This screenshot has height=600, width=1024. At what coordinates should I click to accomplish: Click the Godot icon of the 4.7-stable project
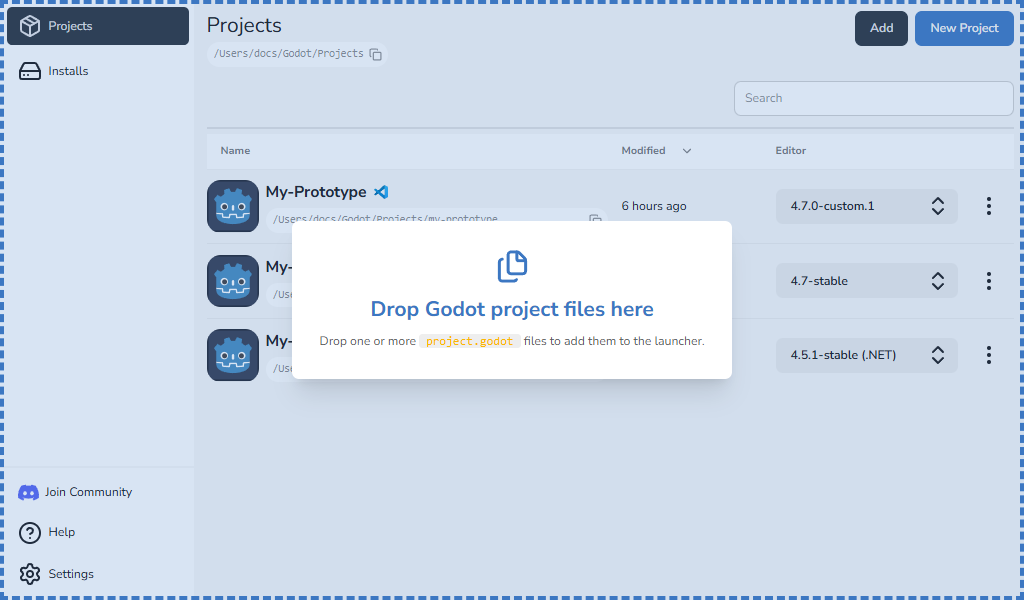[x=233, y=281]
